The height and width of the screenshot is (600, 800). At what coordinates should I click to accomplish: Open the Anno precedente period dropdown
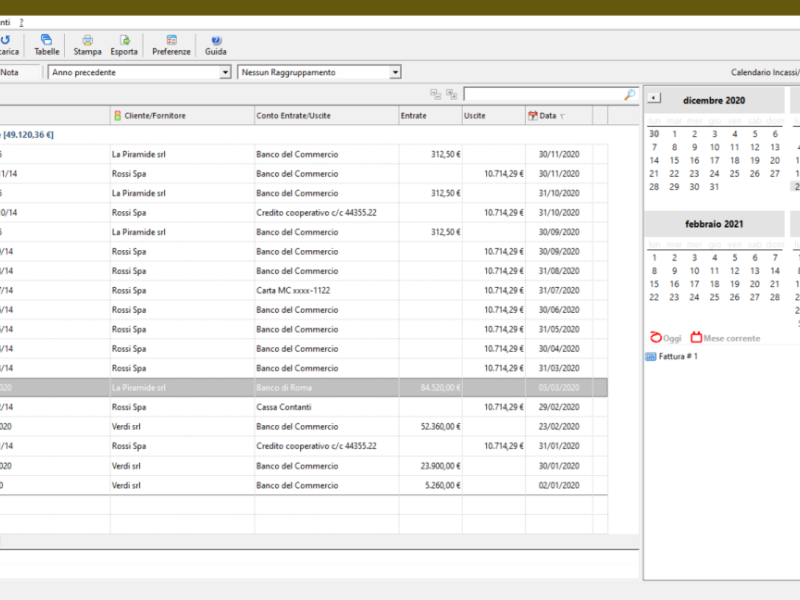point(225,72)
